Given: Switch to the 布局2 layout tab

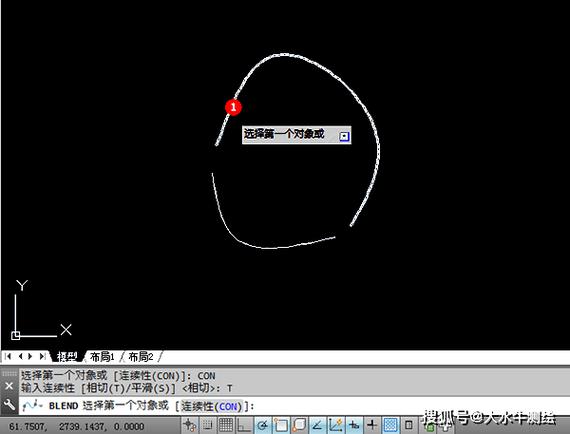Looking at the screenshot, I should click(x=141, y=357).
